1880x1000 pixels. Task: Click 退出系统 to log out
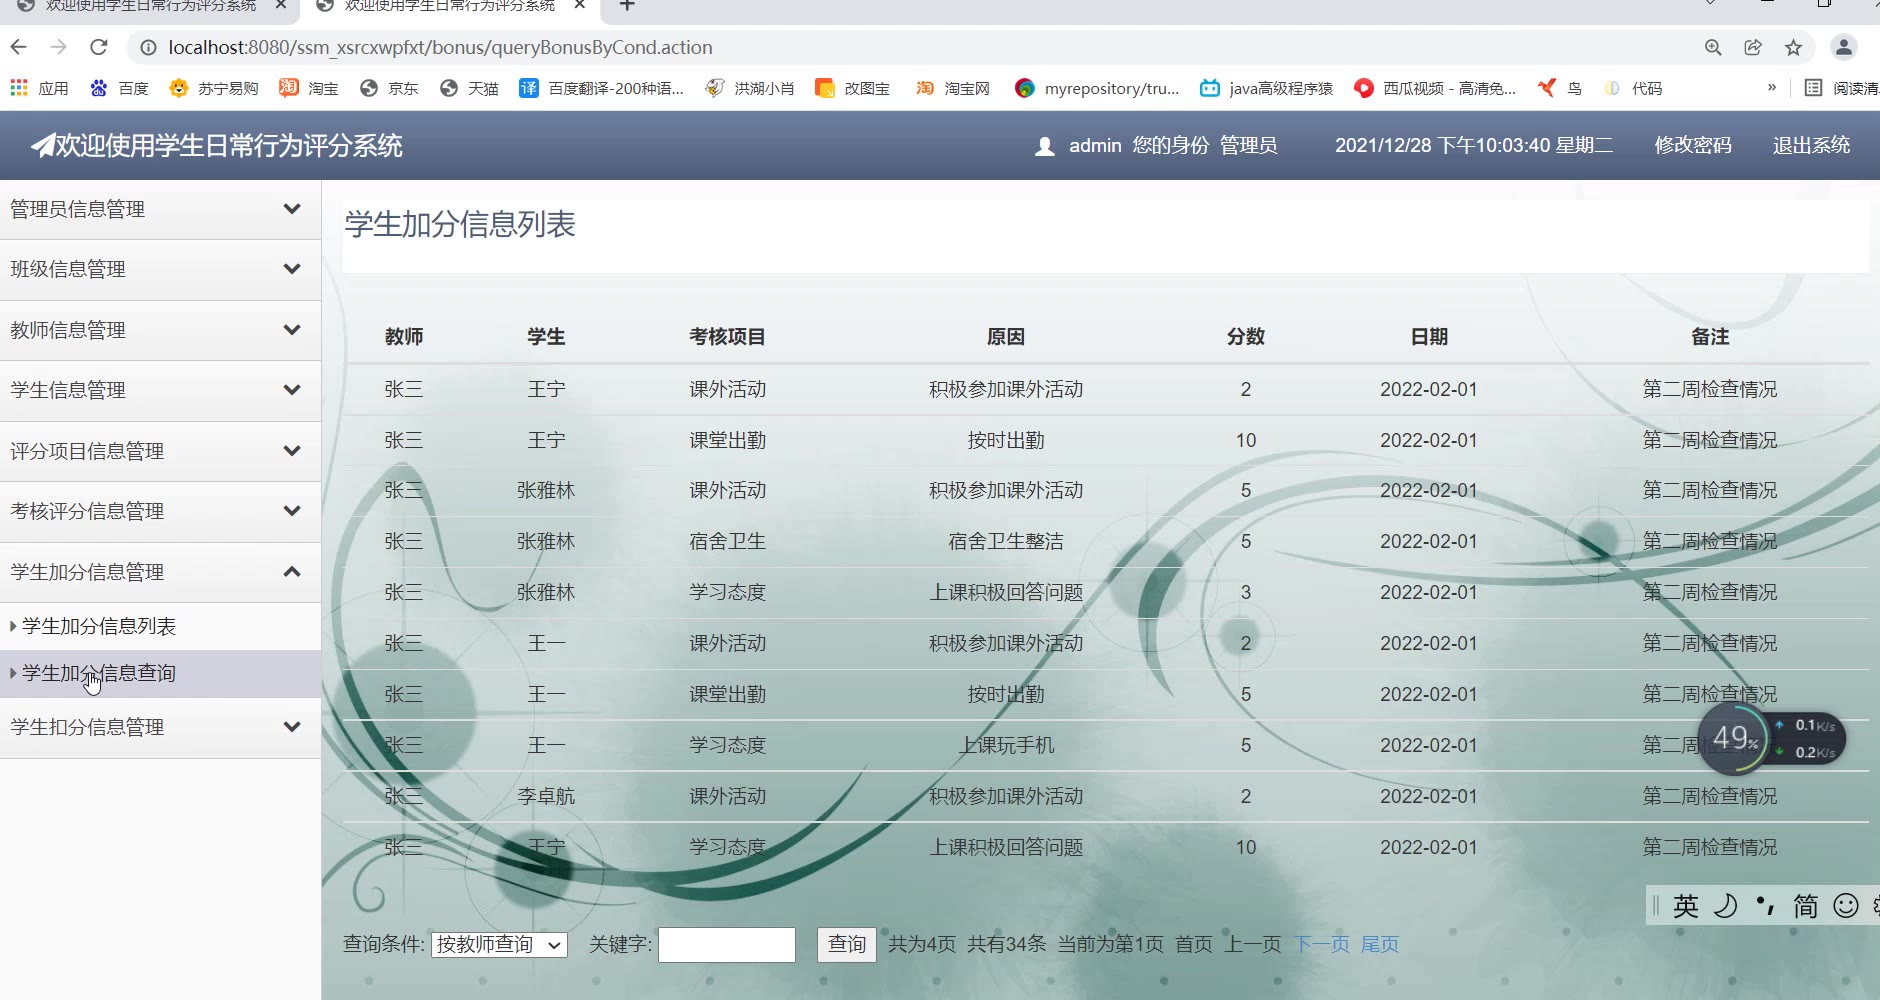tap(1811, 145)
